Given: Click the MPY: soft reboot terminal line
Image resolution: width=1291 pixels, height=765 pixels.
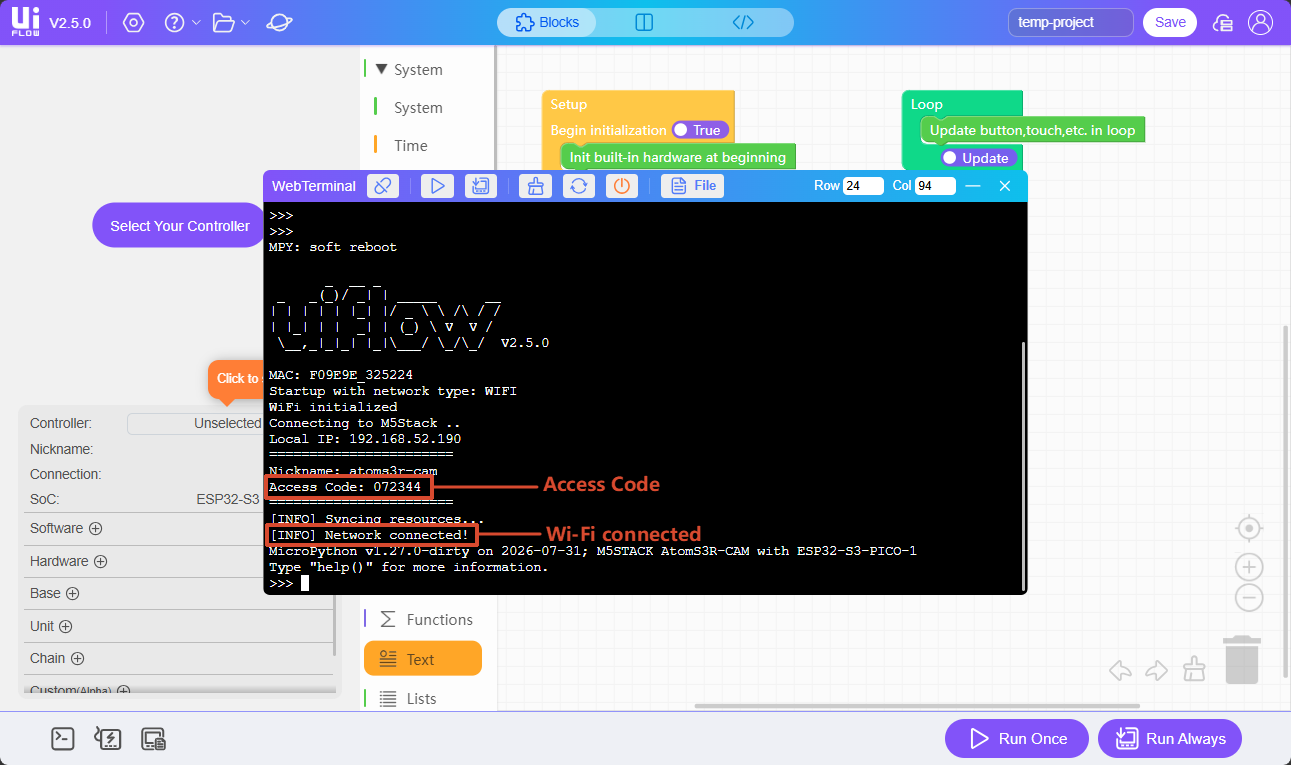Looking at the screenshot, I should [333, 247].
